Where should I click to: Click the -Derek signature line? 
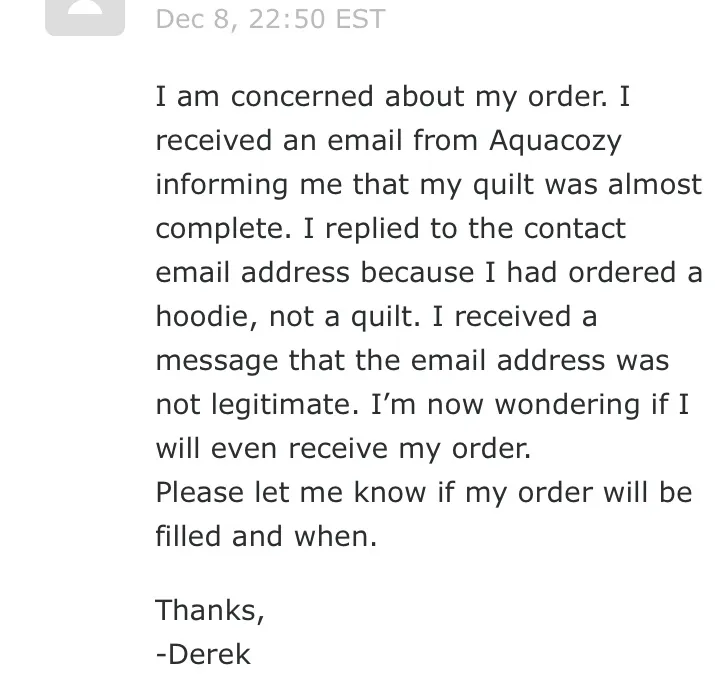coord(203,655)
